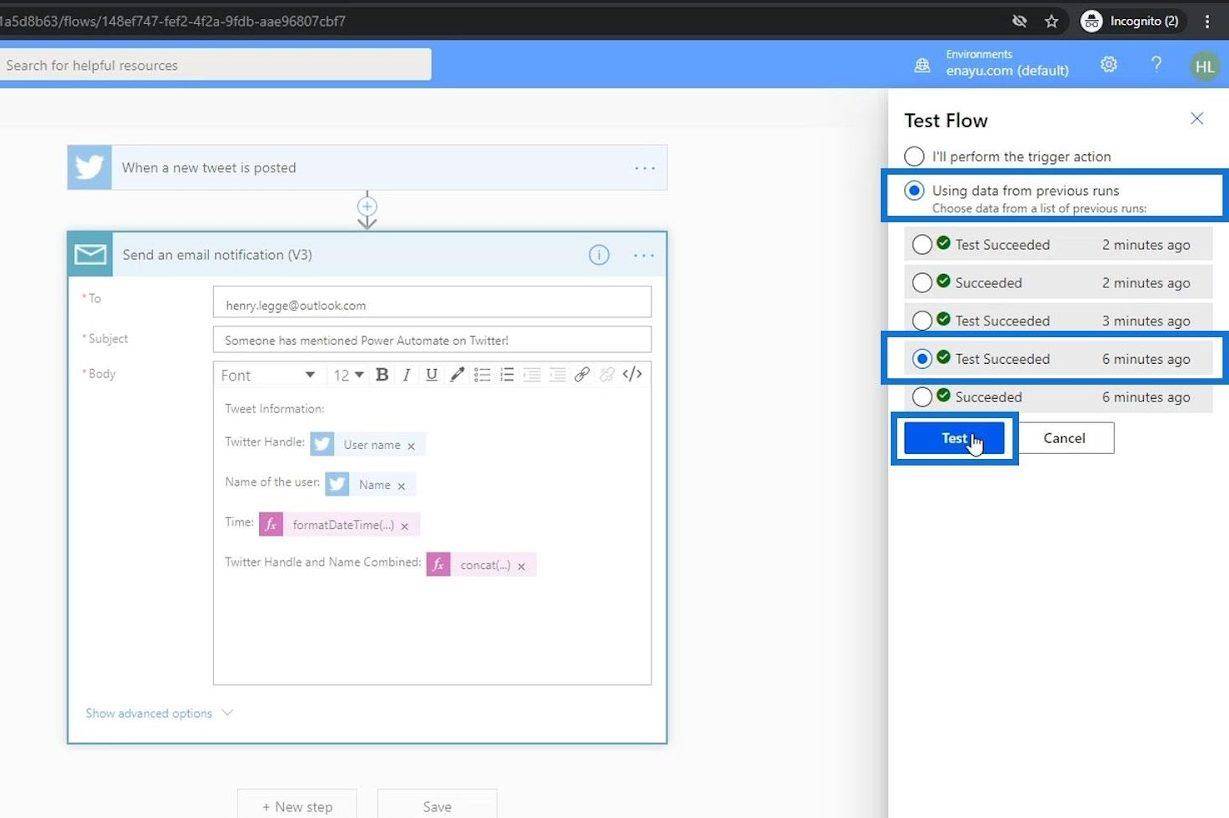
Task: Open Power Automate settings gear
Action: click(1108, 64)
